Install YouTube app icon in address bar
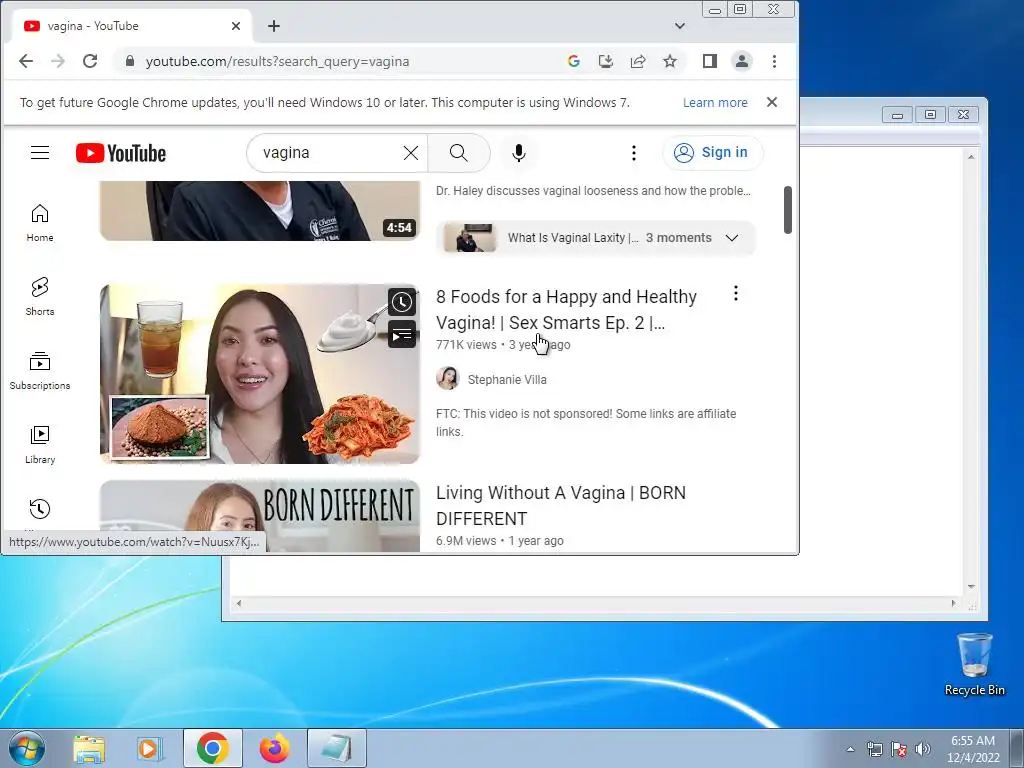 click(606, 61)
